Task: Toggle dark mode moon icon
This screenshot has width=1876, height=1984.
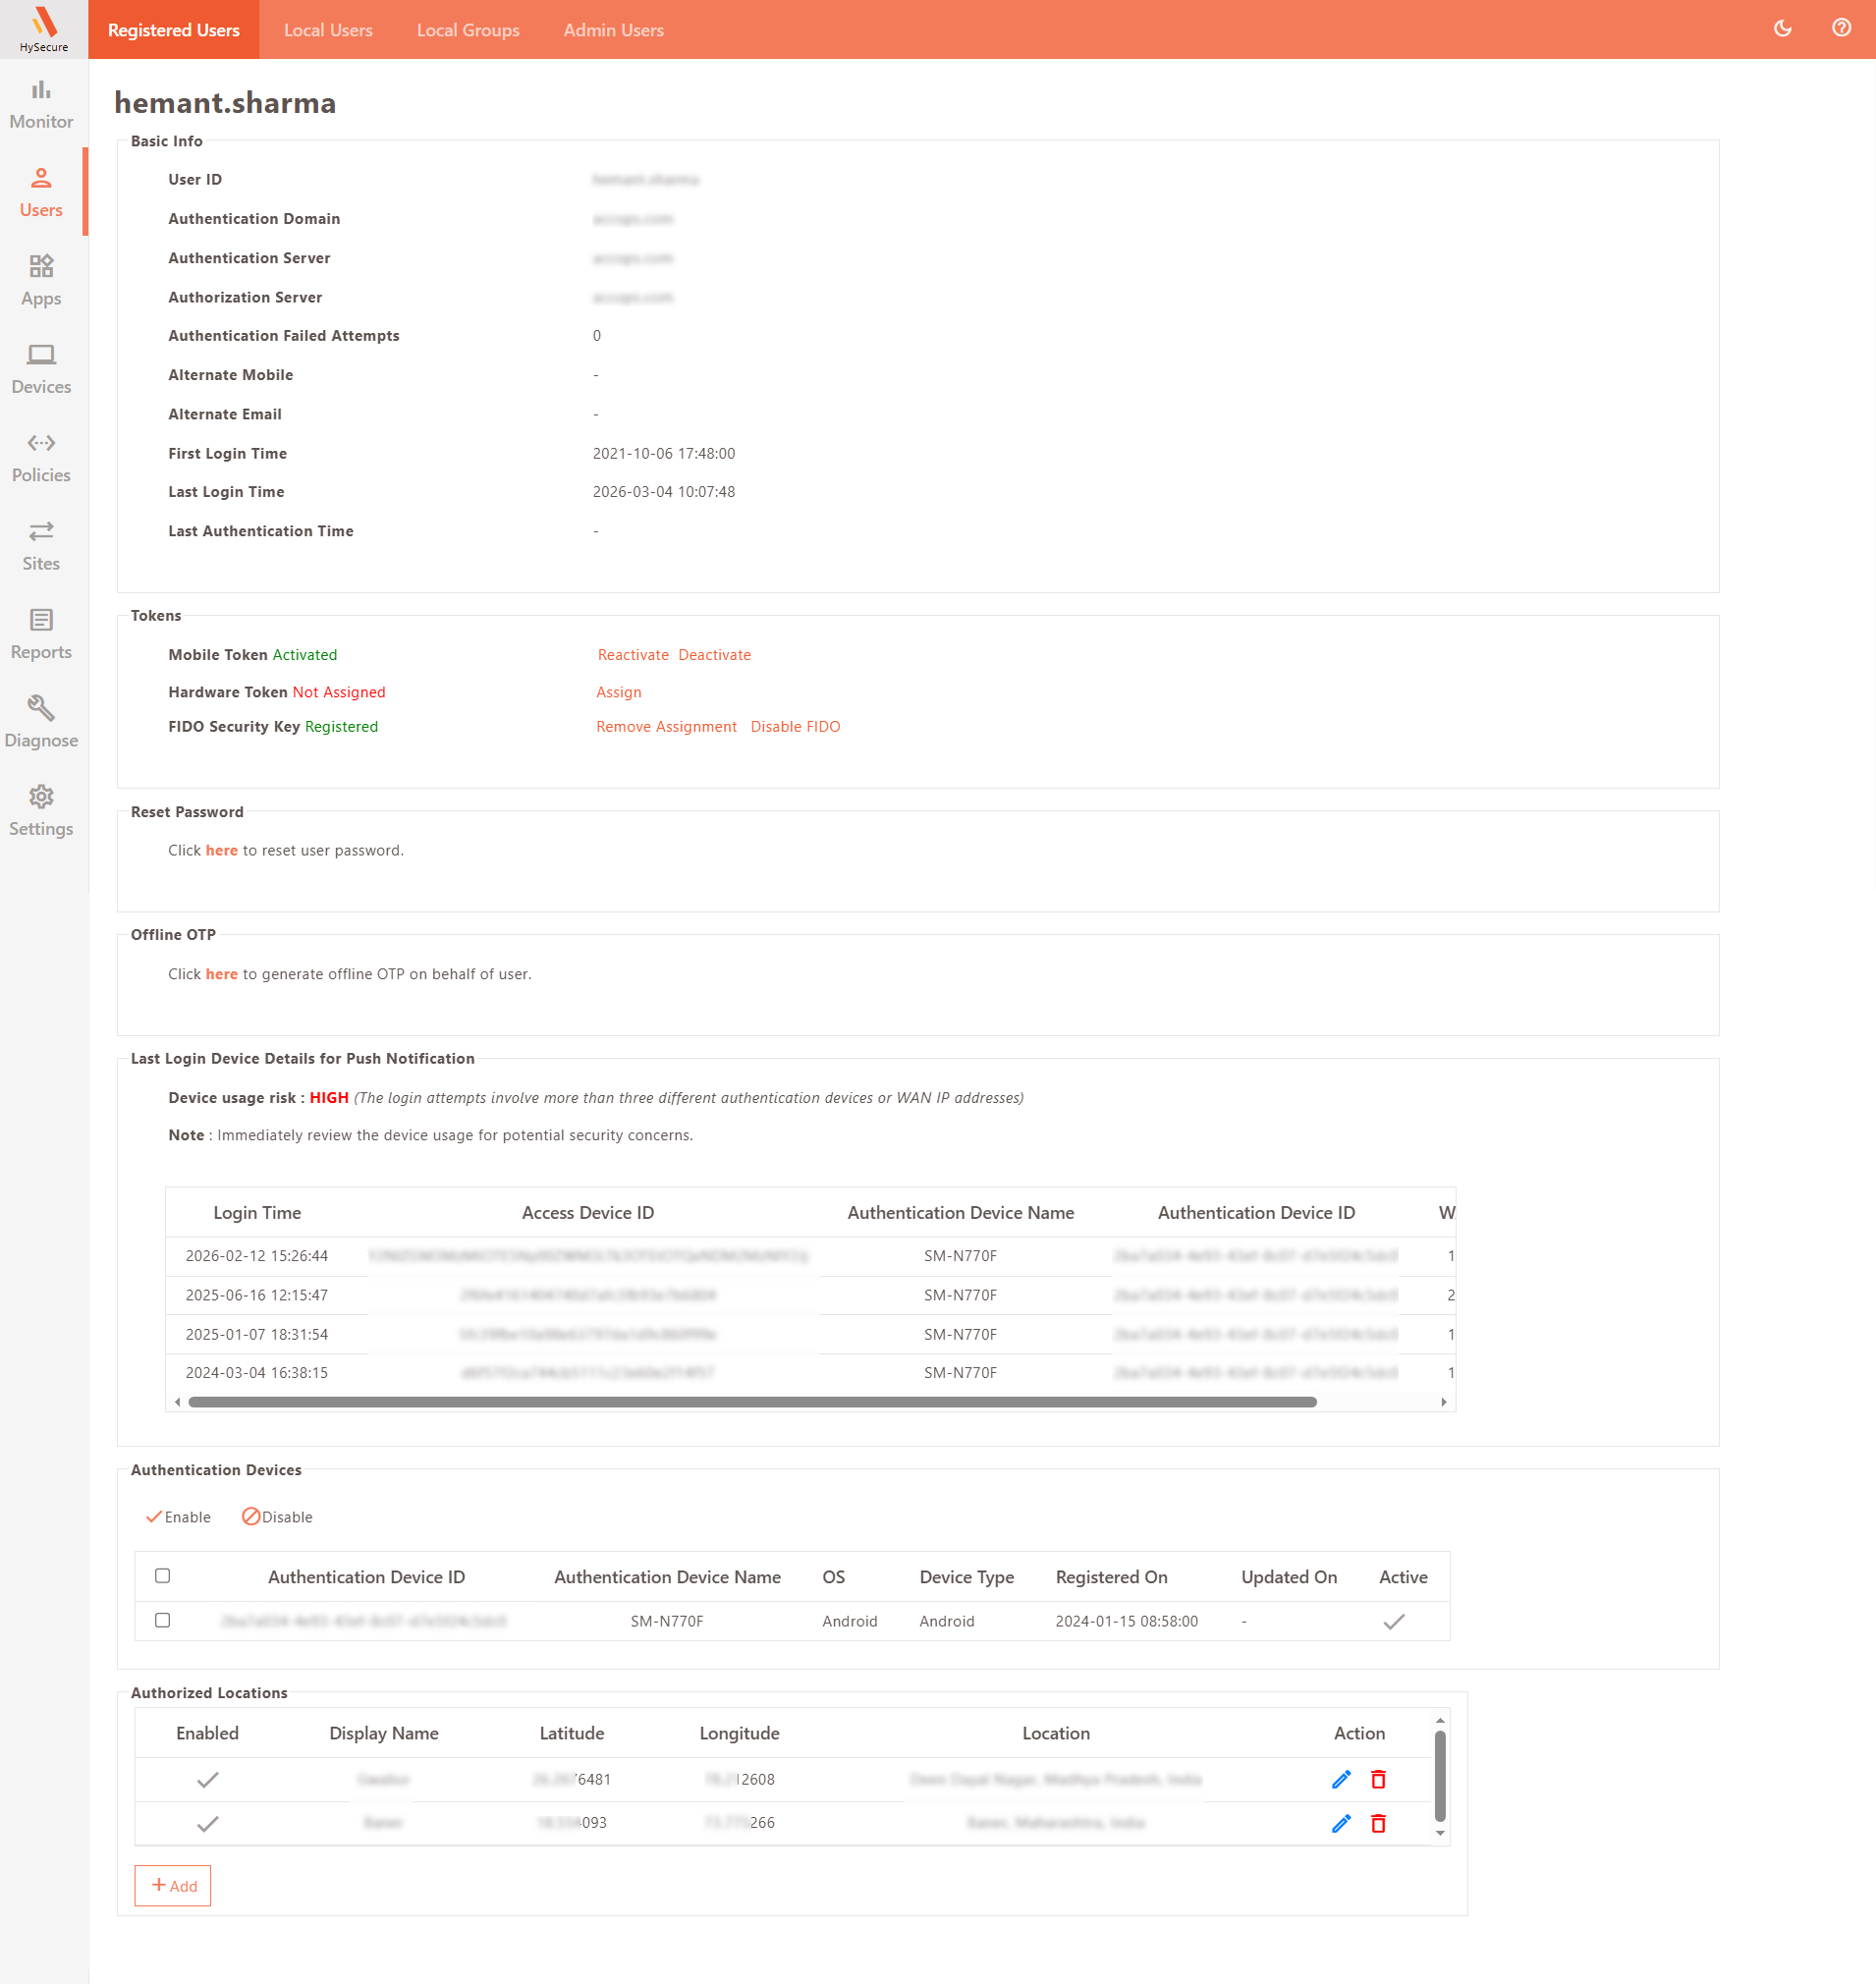Action: click(x=1782, y=29)
